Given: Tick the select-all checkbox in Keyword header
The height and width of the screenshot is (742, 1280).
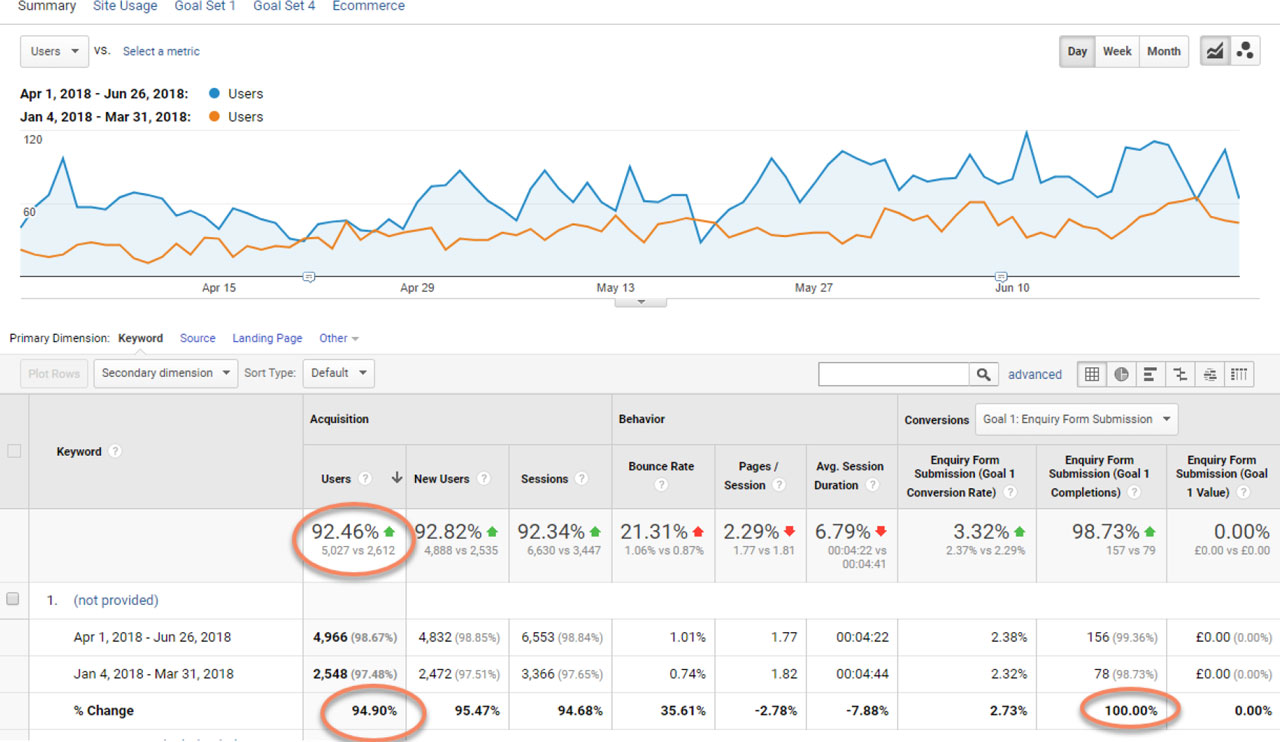Looking at the screenshot, I should coord(14,452).
